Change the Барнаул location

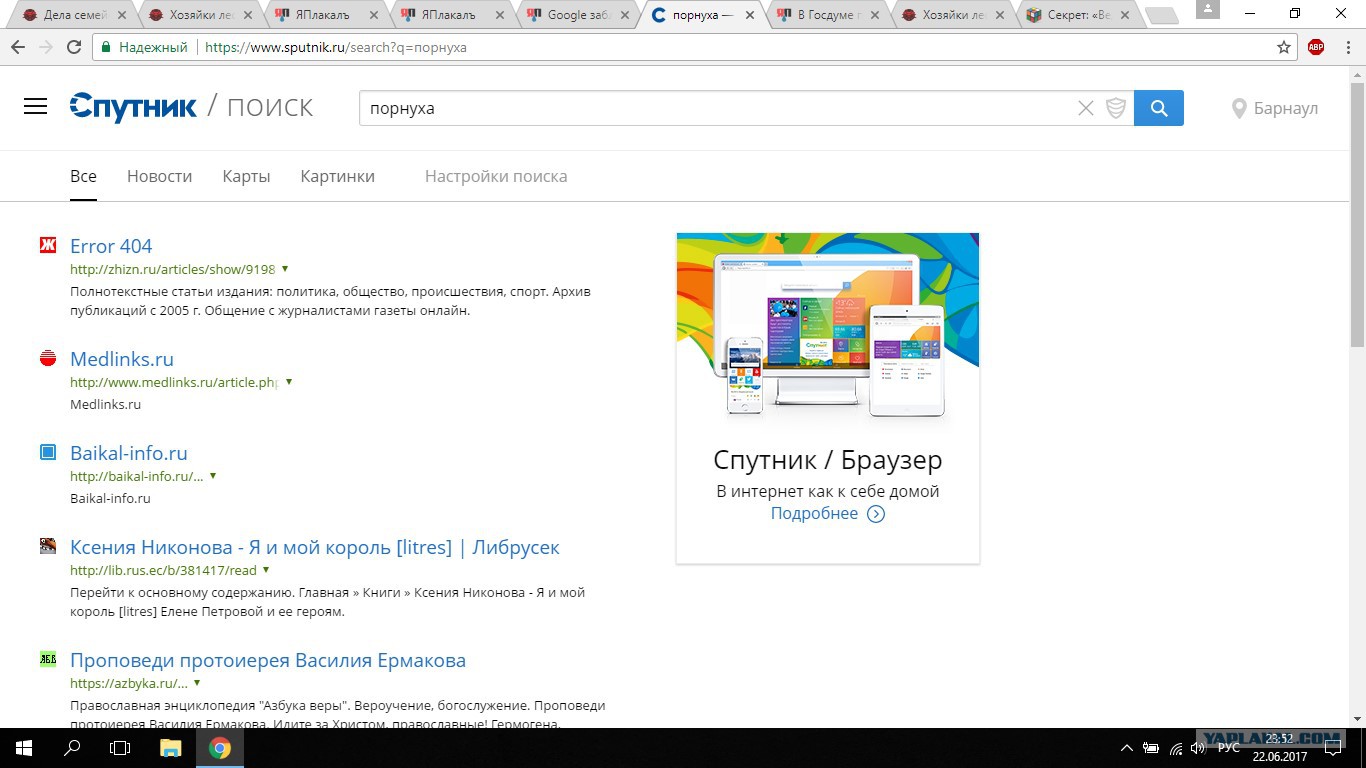coord(1275,108)
